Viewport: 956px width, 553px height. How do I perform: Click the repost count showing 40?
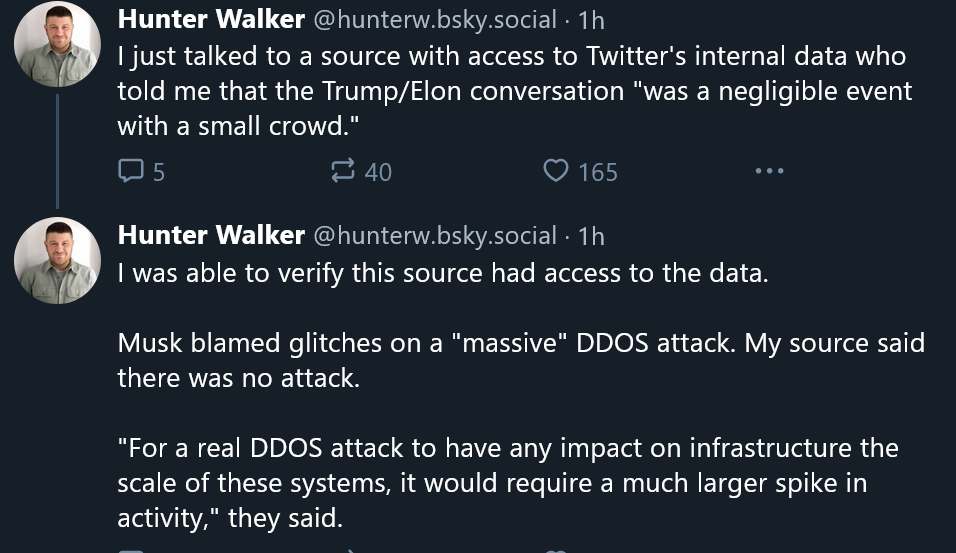point(378,172)
